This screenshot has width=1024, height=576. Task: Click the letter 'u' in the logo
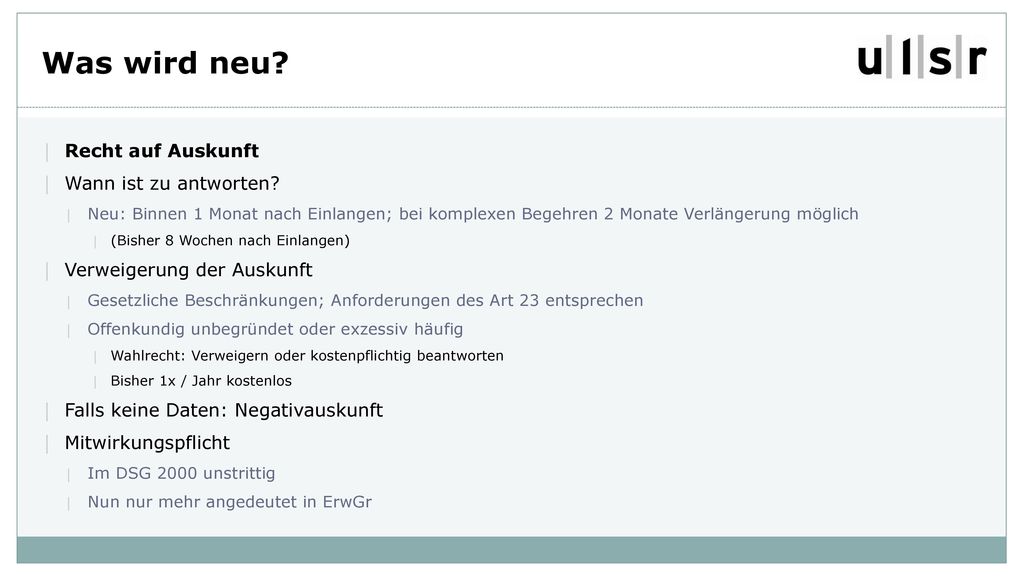click(870, 61)
